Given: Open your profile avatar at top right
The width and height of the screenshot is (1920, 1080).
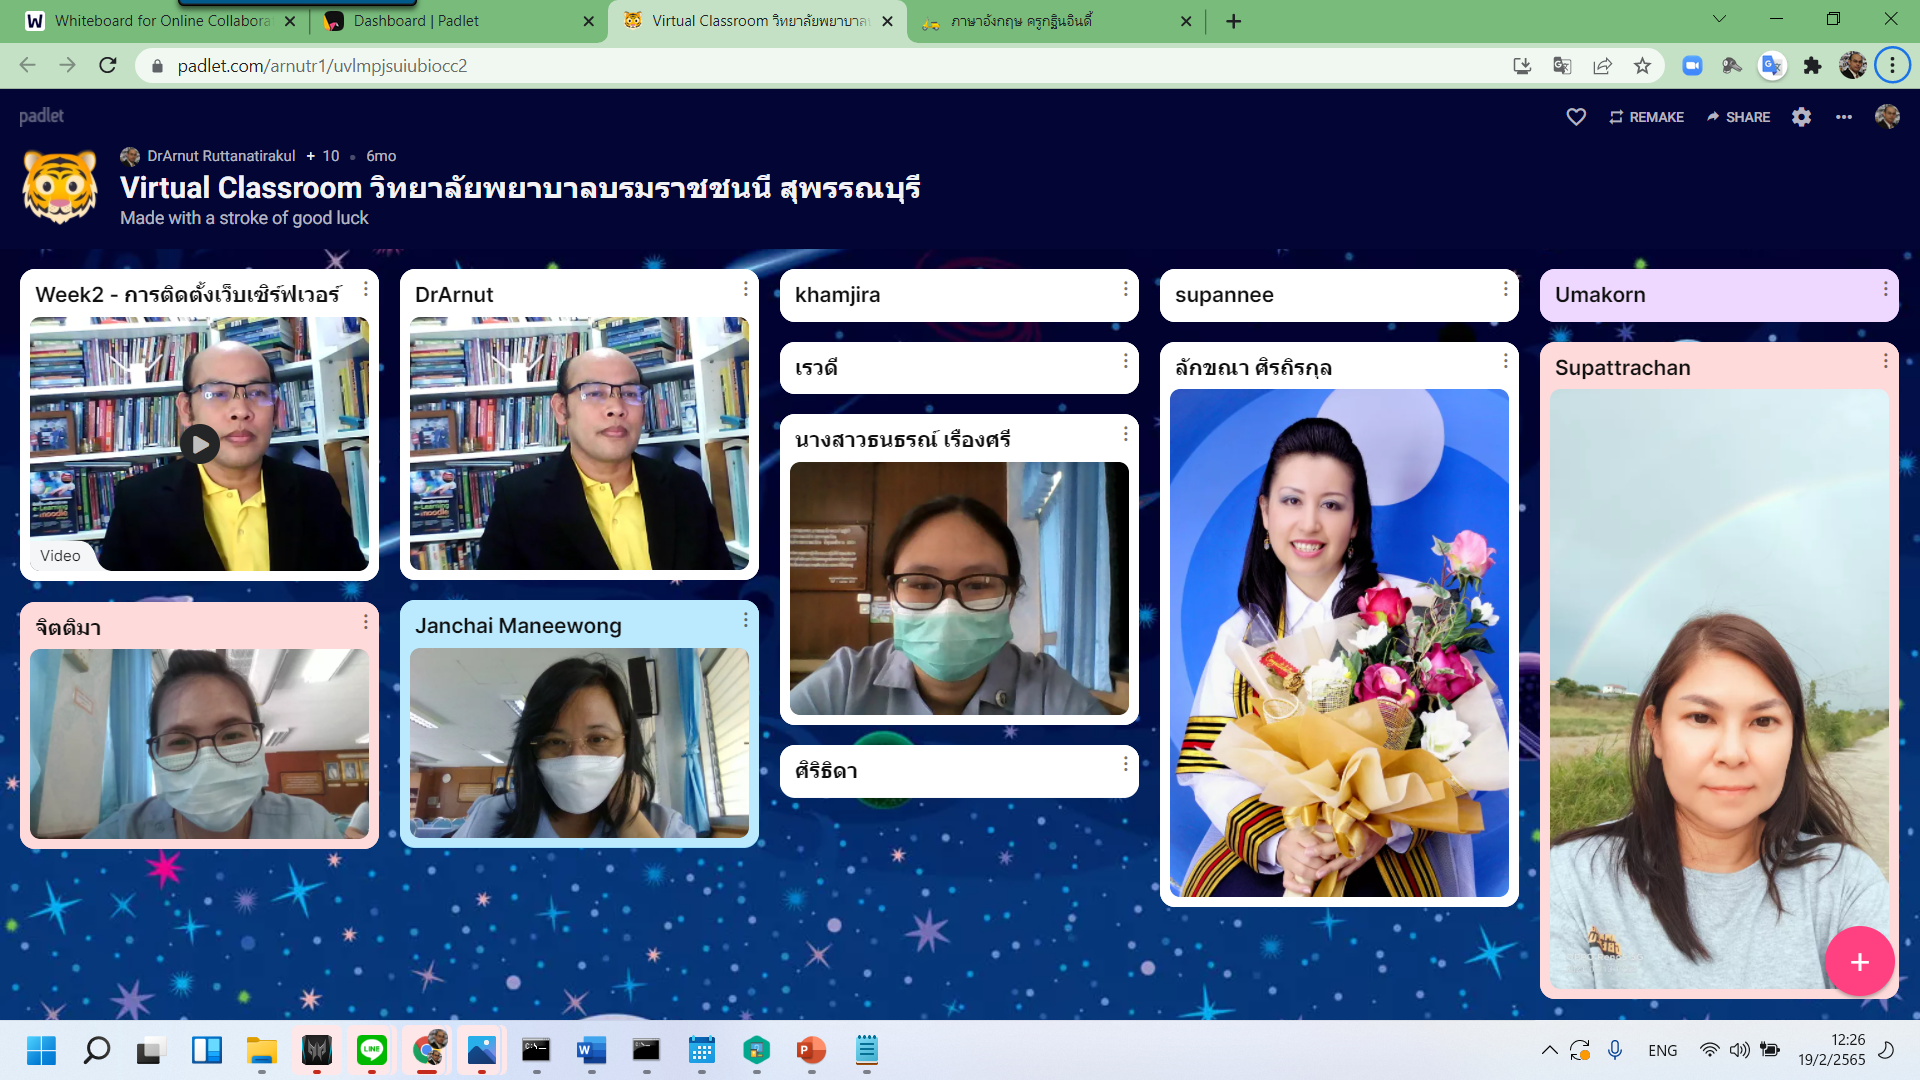Looking at the screenshot, I should point(1888,117).
